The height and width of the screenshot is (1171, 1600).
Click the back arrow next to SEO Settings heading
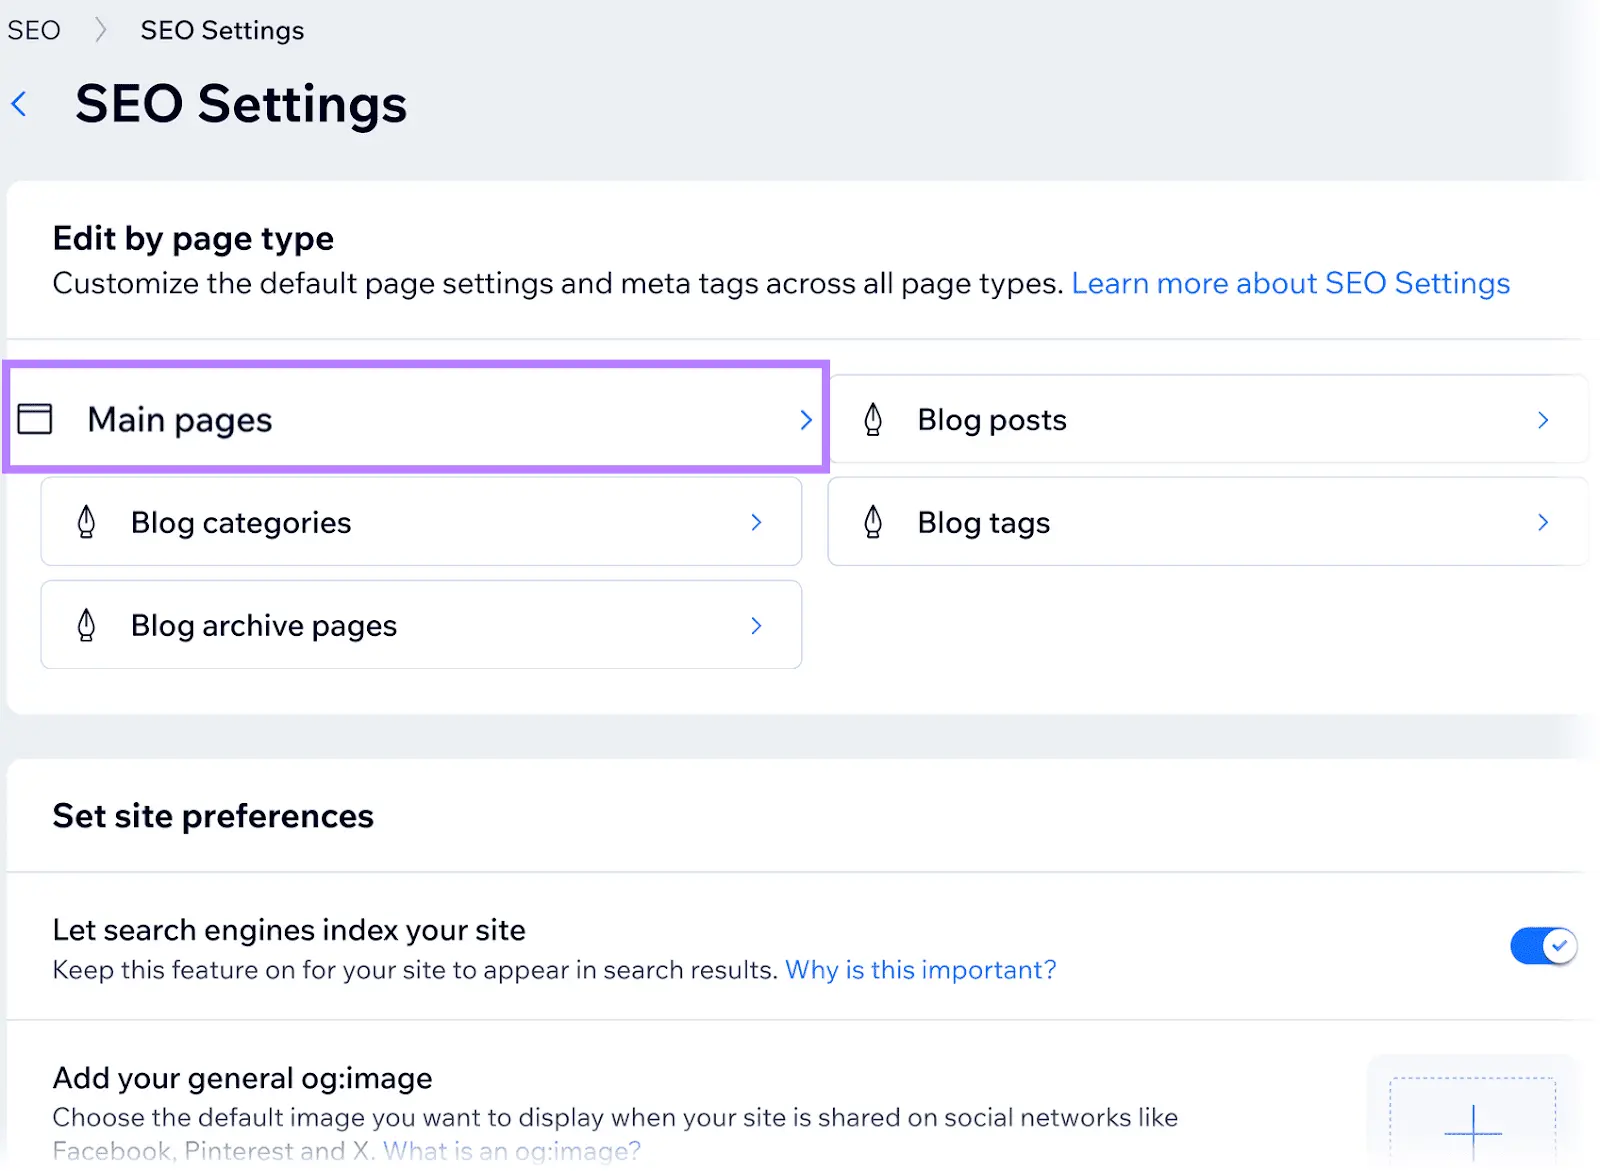pyautogui.click(x=19, y=104)
